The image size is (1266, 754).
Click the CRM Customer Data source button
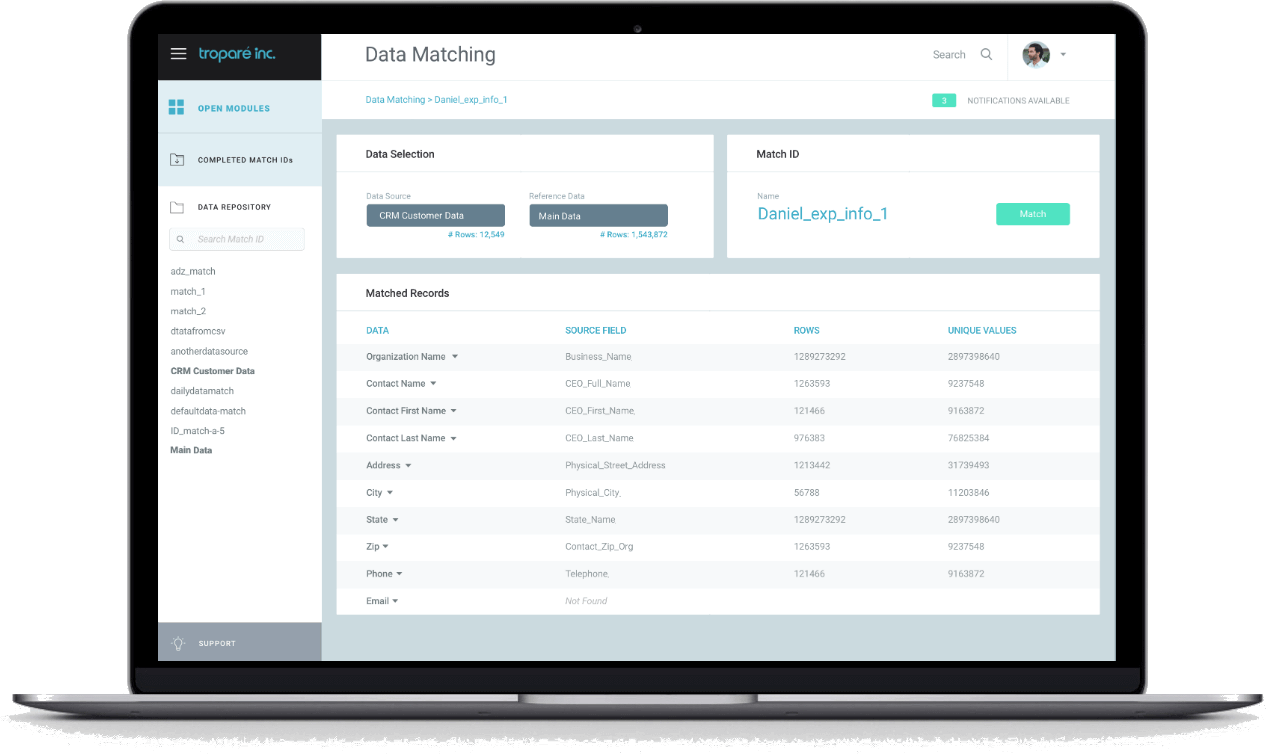click(x=435, y=216)
